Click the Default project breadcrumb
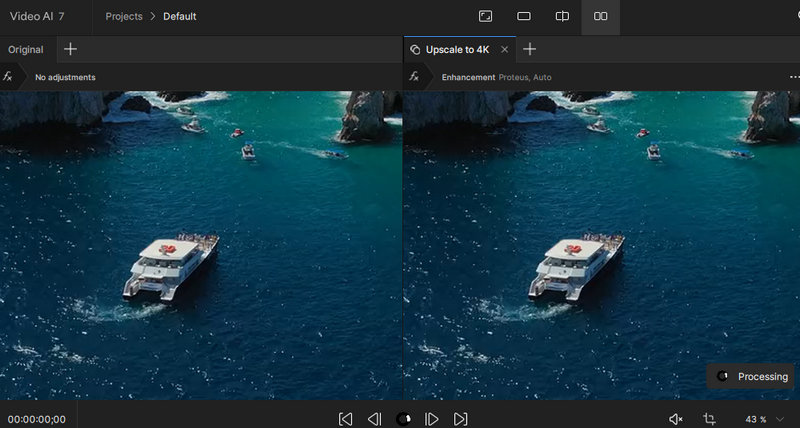 [180, 16]
